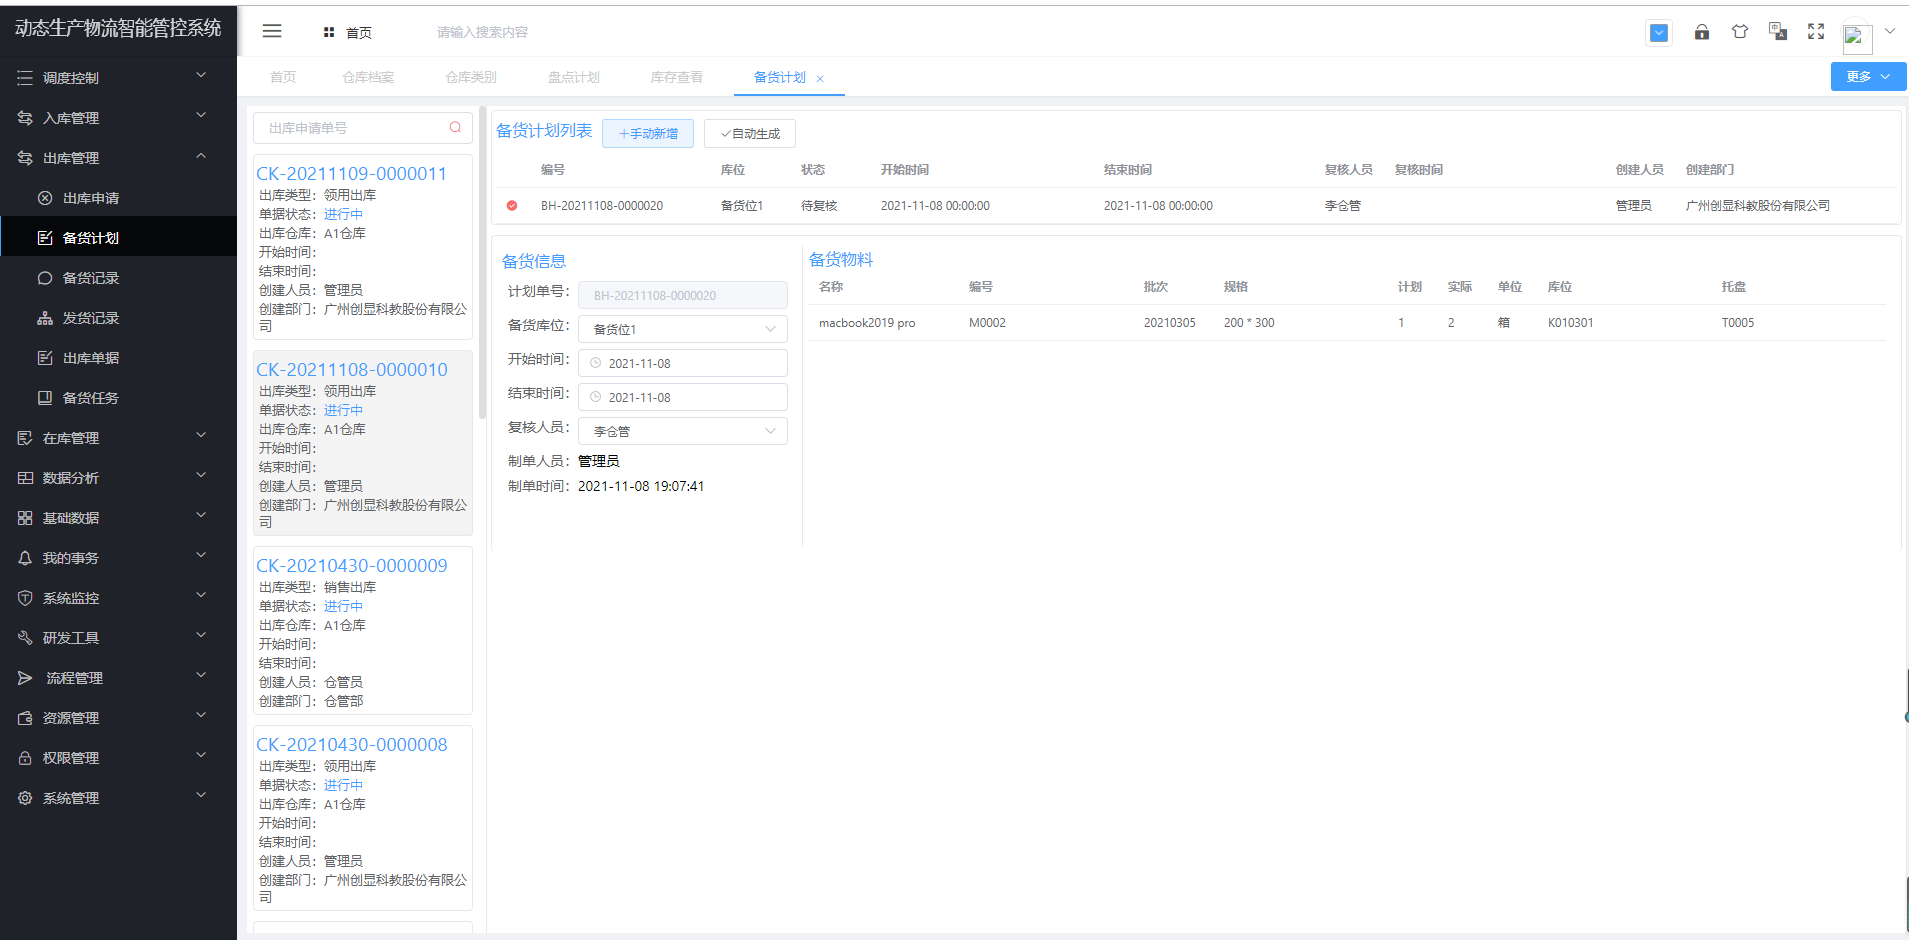The height and width of the screenshot is (940, 1909).
Task: Click the 研发工具 wrench icon
Action: tap(25, 638)
